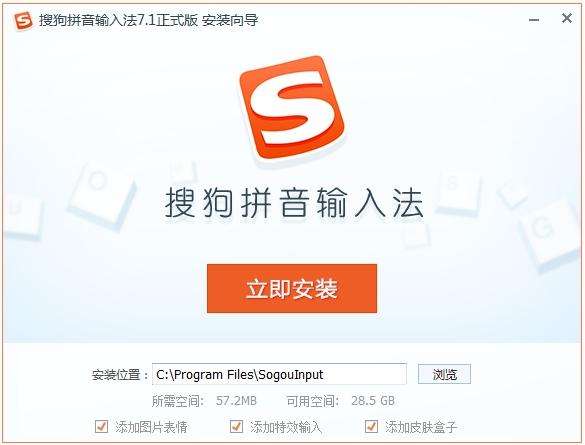This screenshot has width=585, height=445.
Task: Click the 可用空间 28.5 GB text
Action: coord(341,401)
